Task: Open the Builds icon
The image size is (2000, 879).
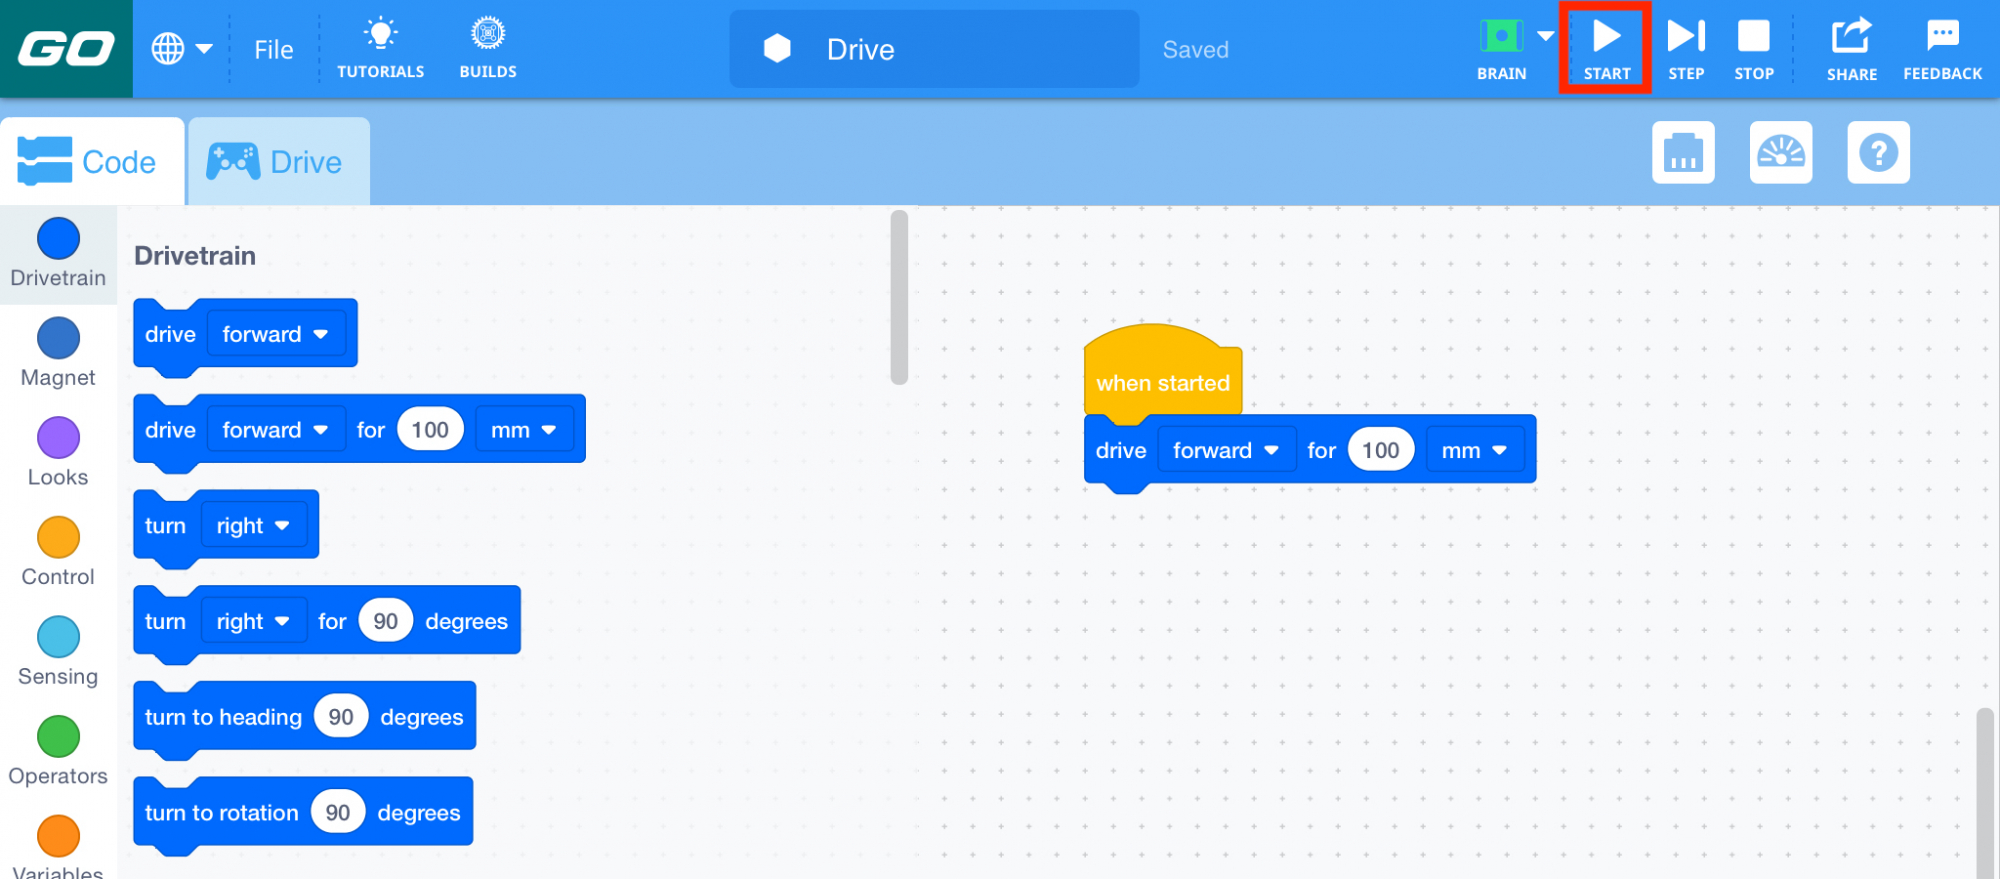Action: [x=488, y=48]
